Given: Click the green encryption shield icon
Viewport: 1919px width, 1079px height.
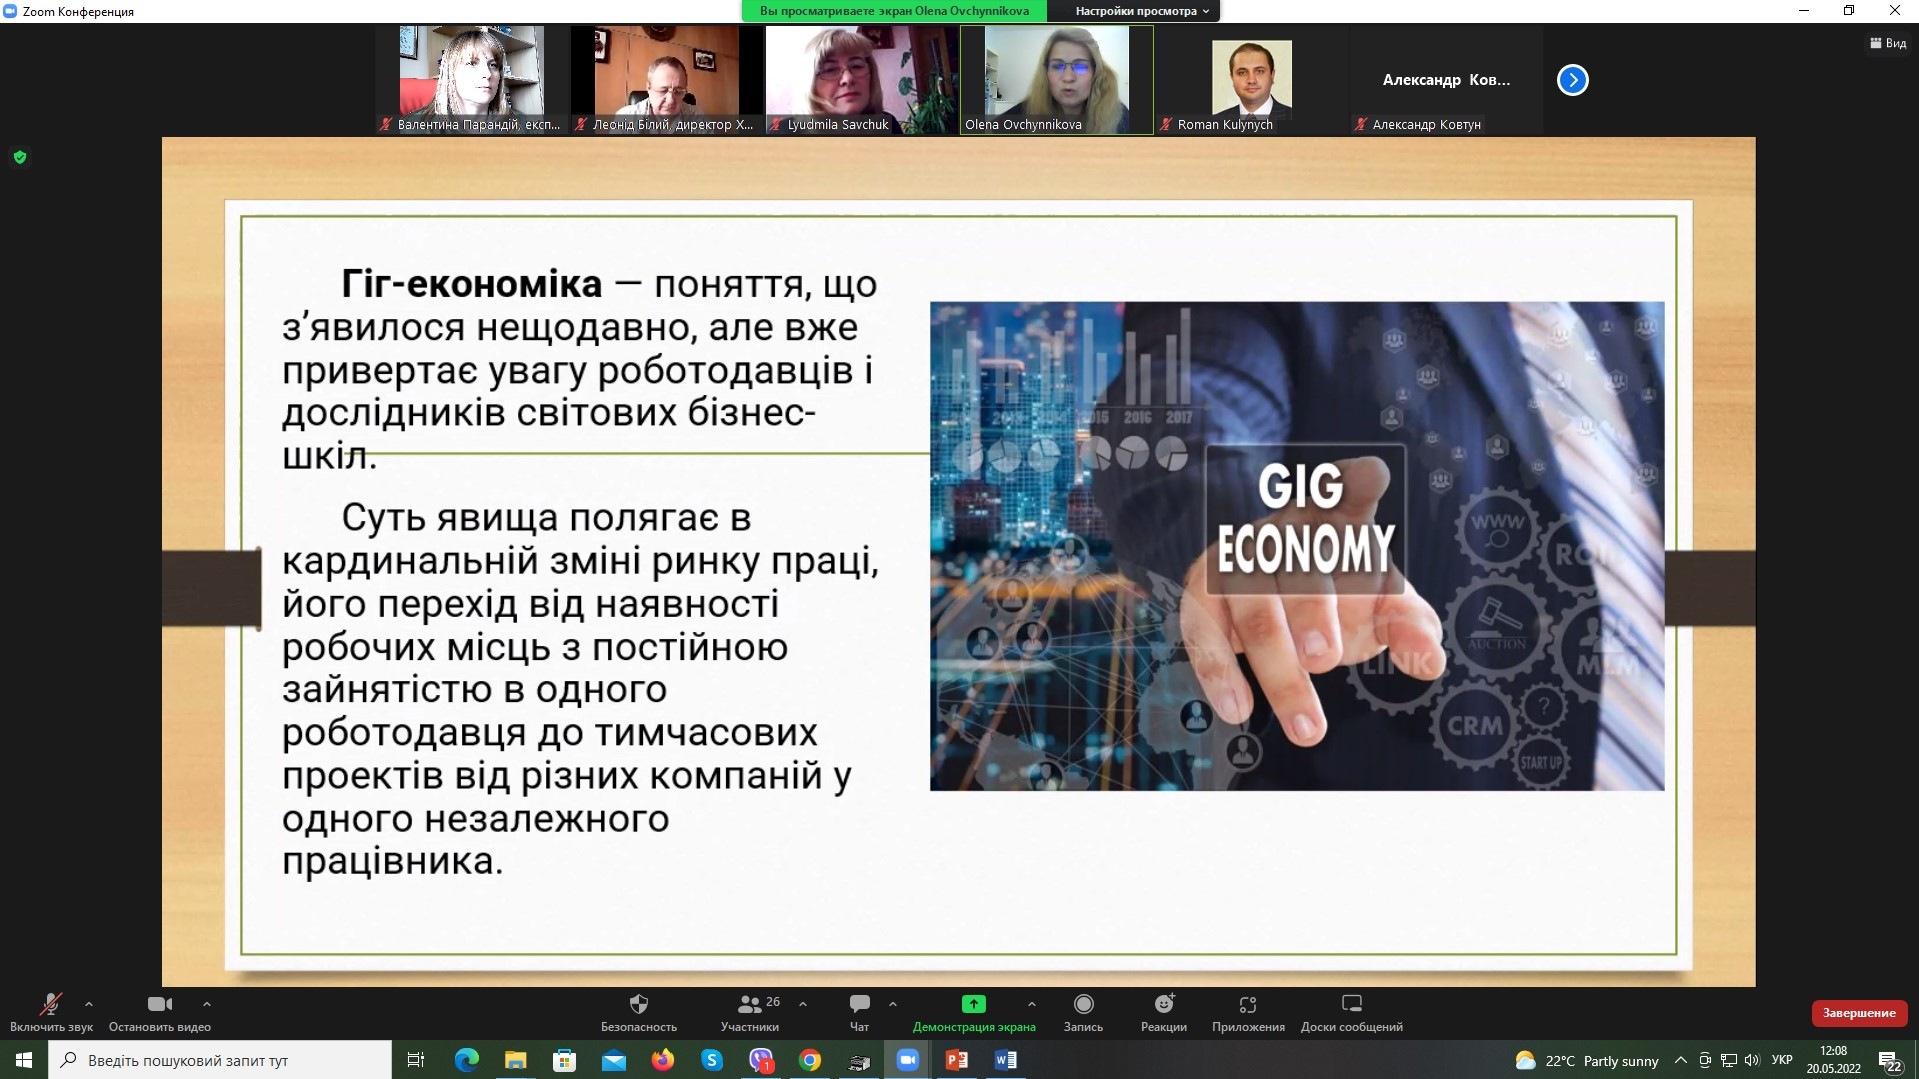Looking at the screenshot, I should click(x=20, y=157).
